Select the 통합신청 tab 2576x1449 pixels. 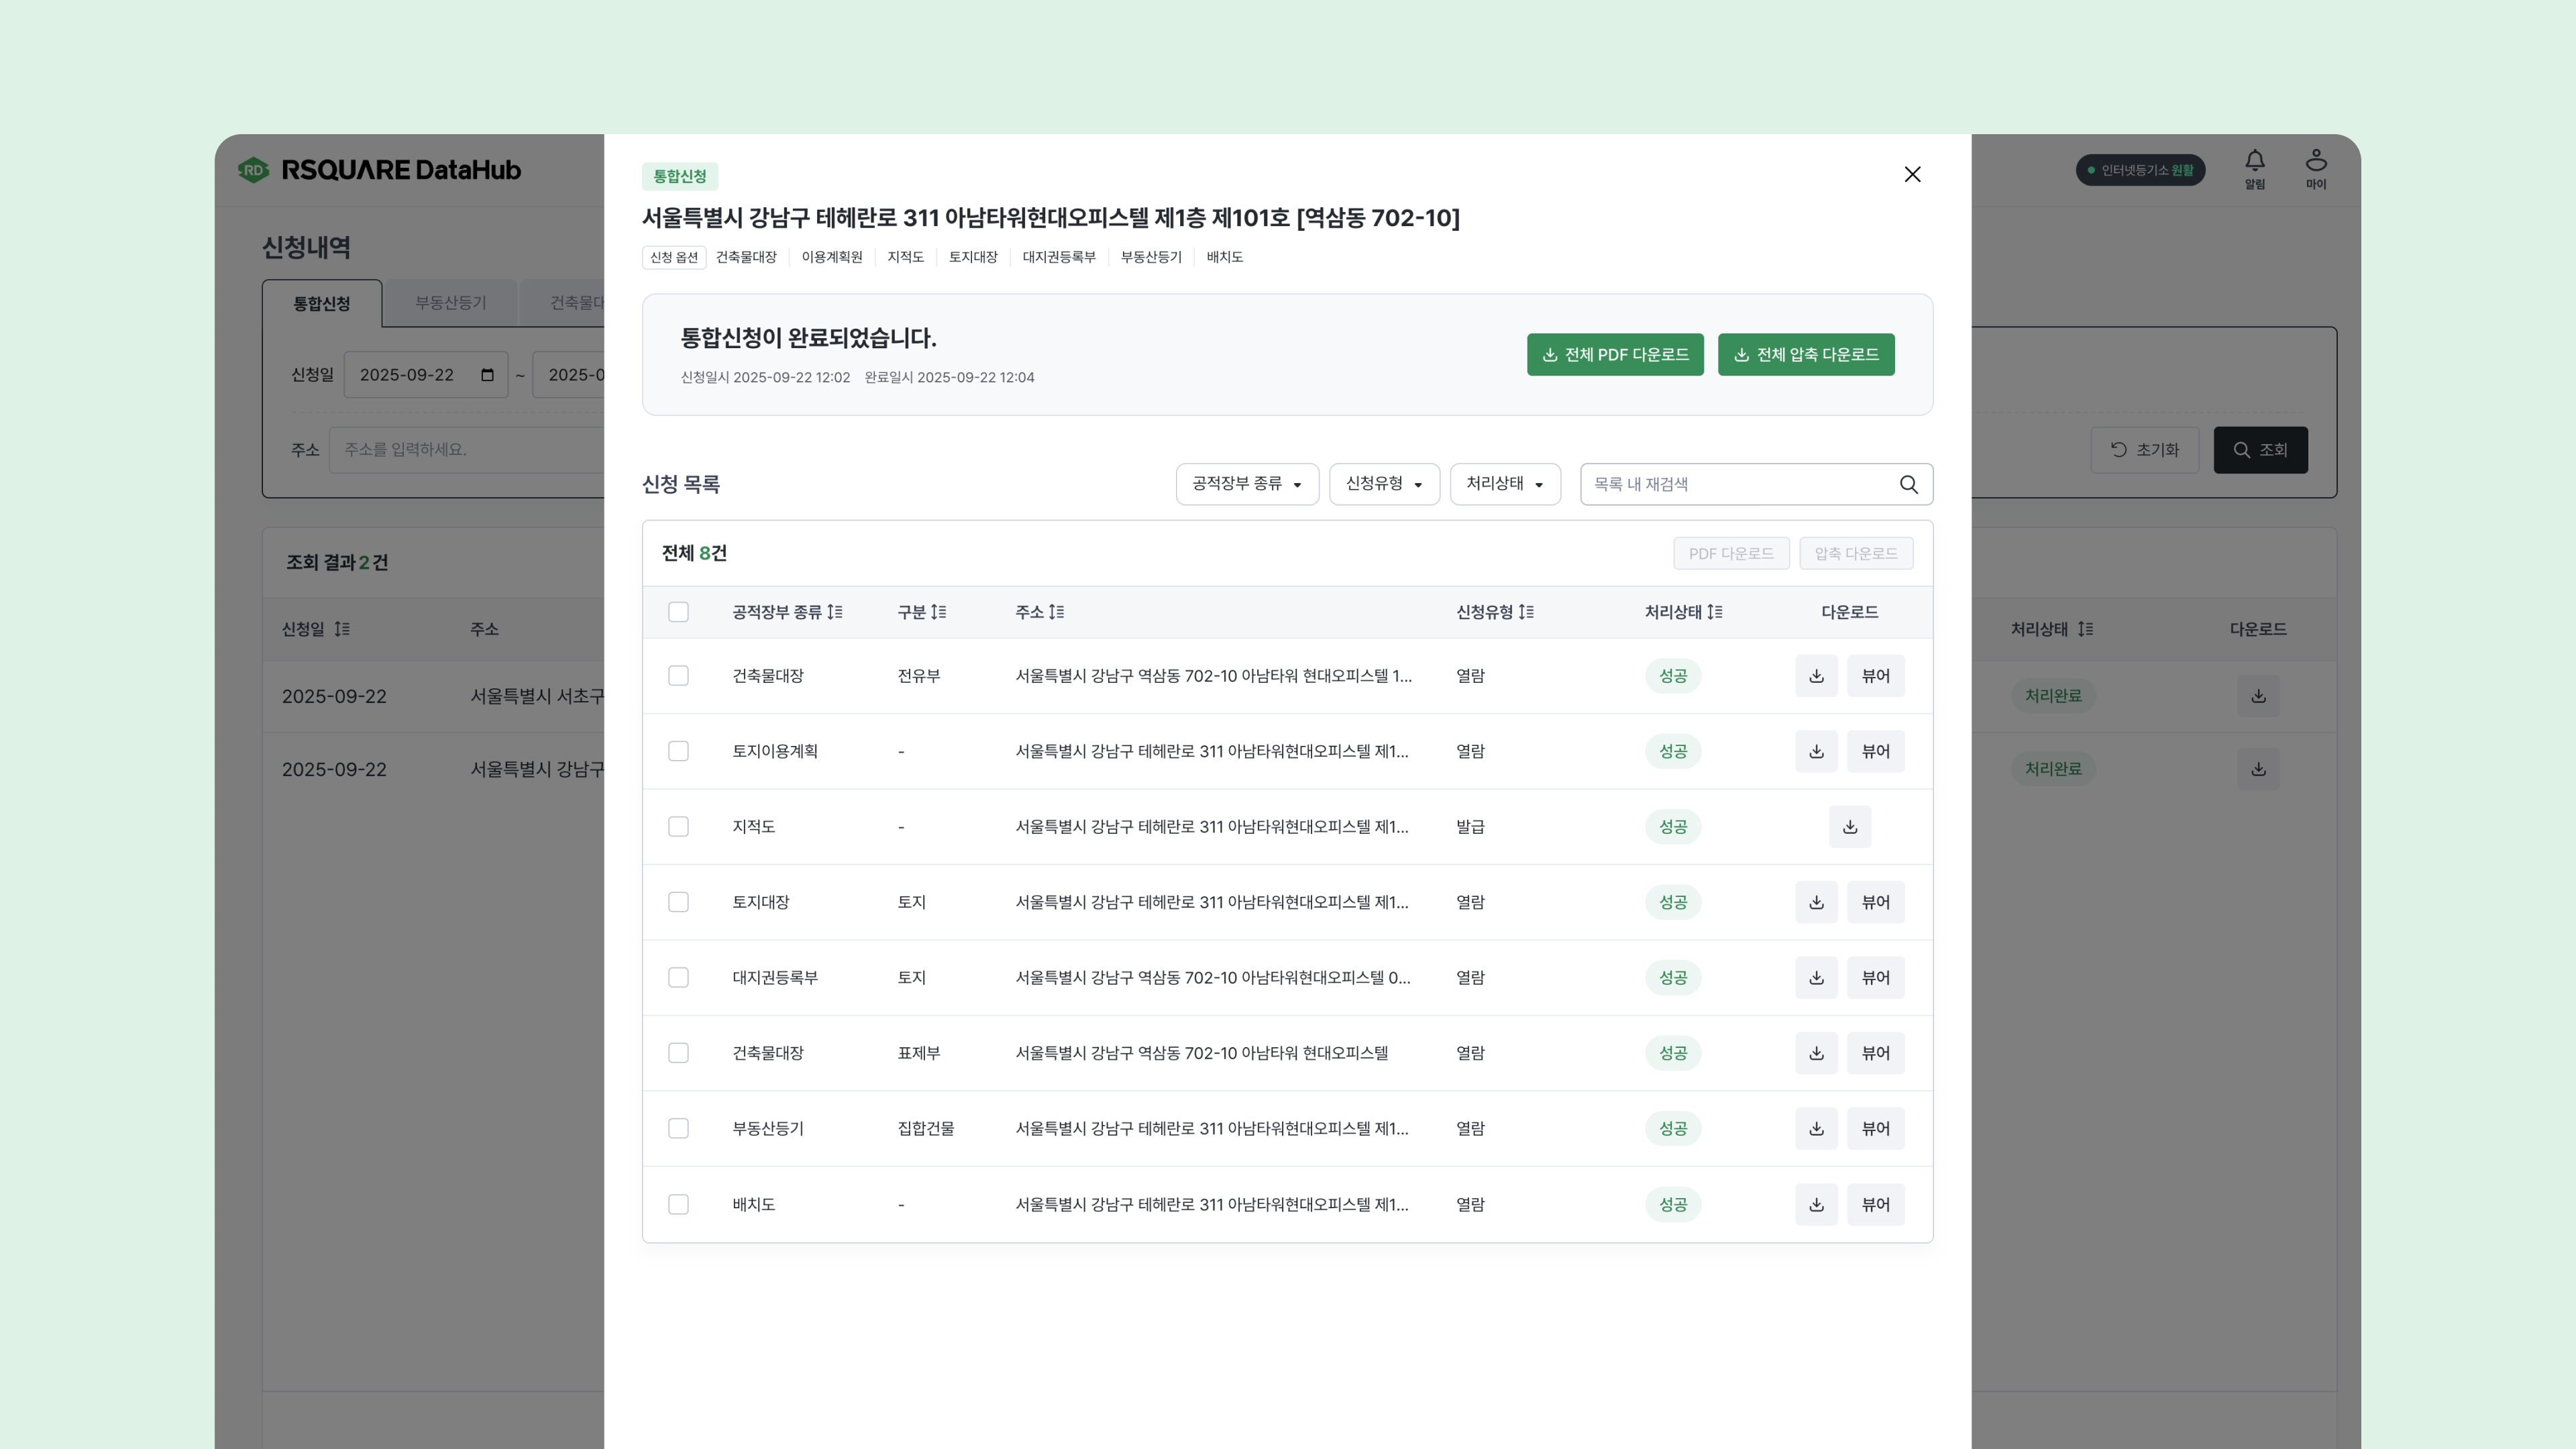click(321, 303)
